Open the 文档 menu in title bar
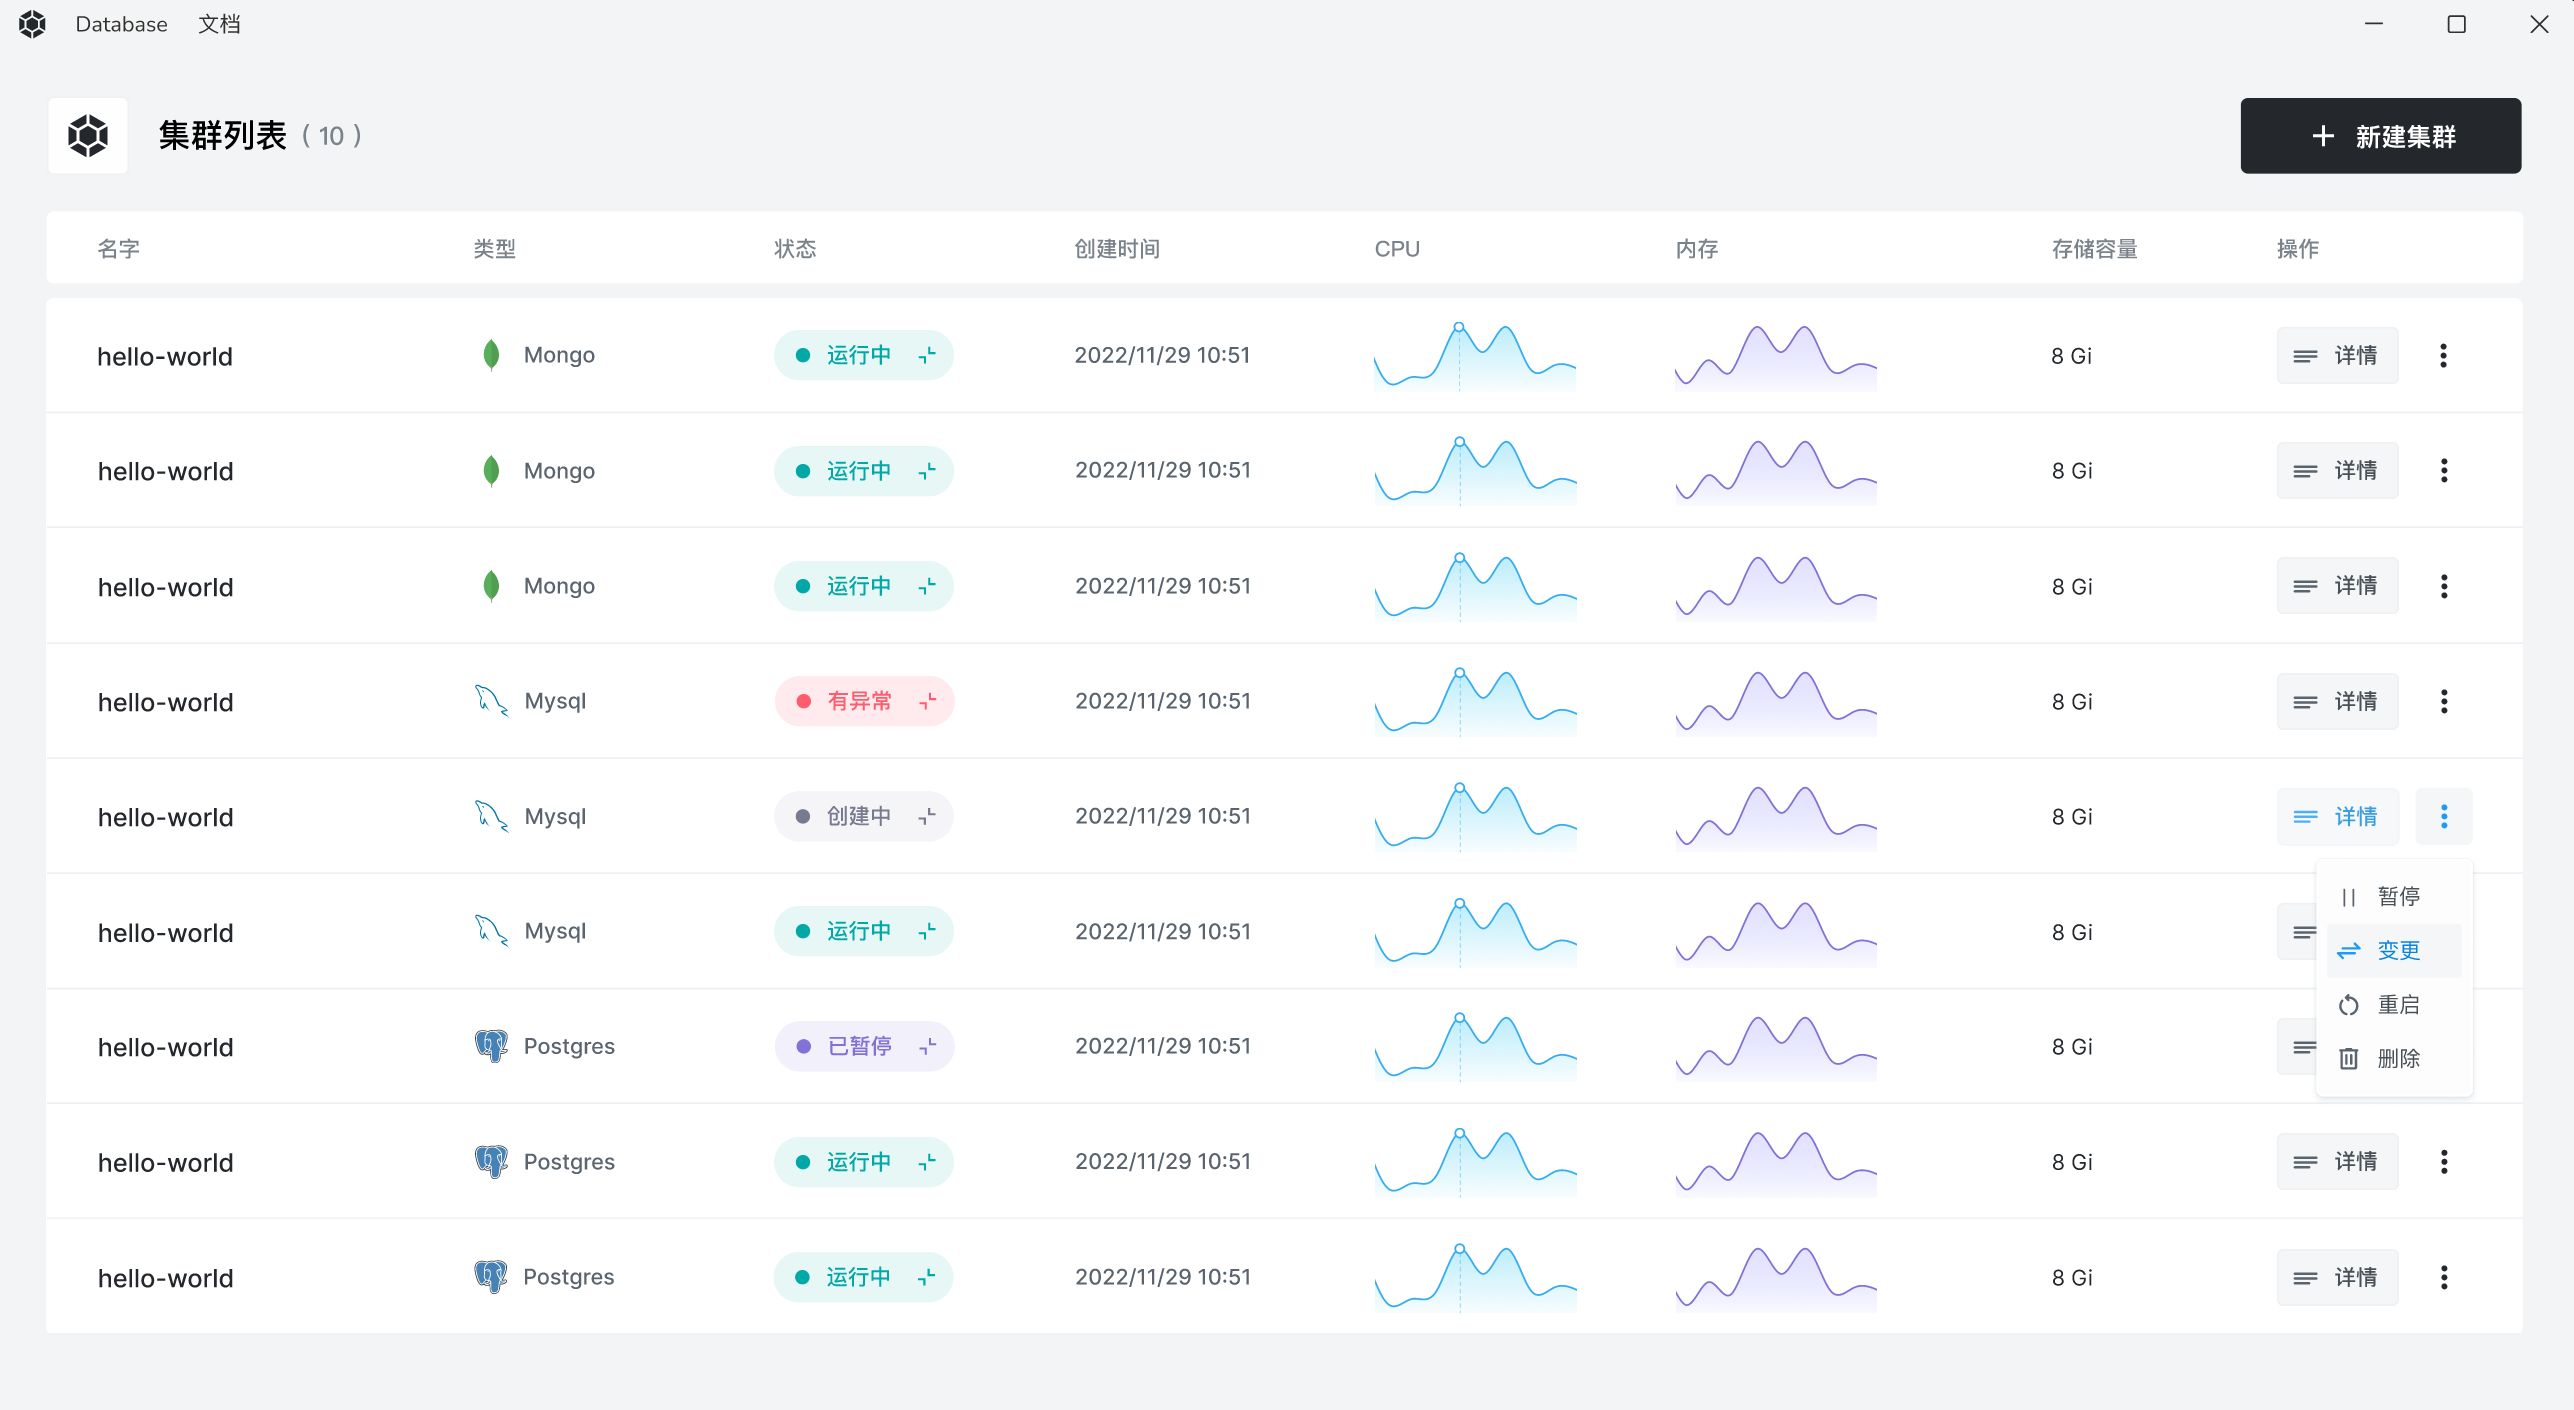This screenshot has width=2574, height=1410. coord(219,24)
